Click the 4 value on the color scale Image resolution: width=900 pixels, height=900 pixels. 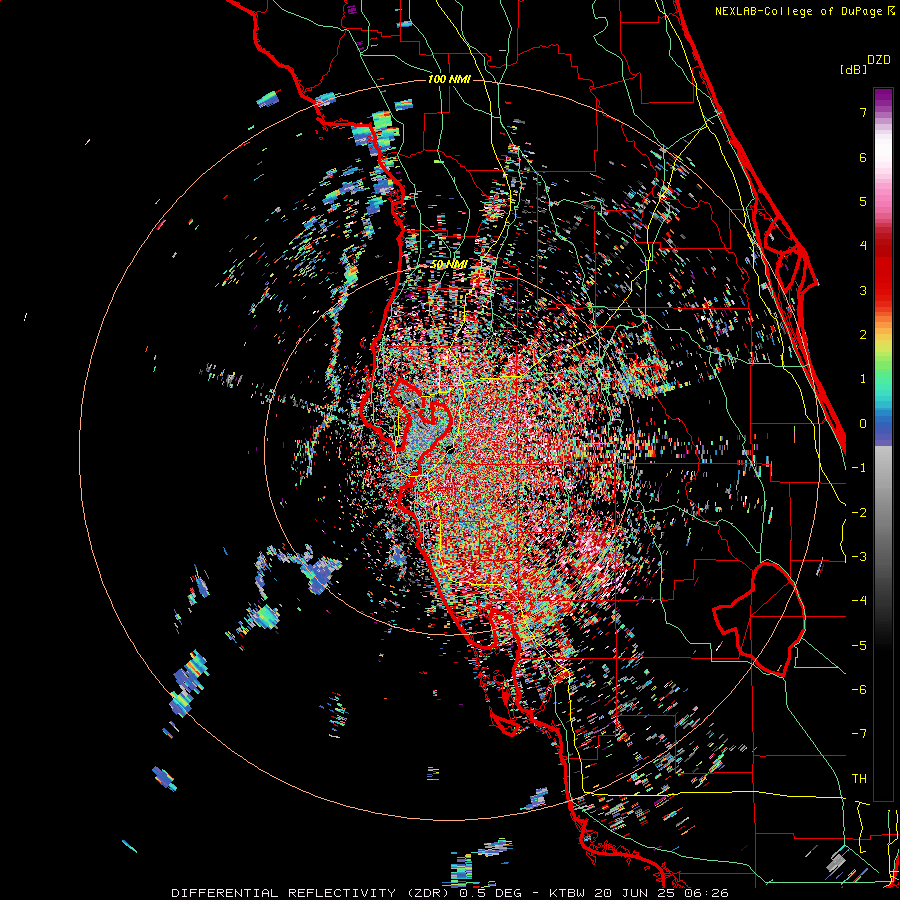click(863, 246)
